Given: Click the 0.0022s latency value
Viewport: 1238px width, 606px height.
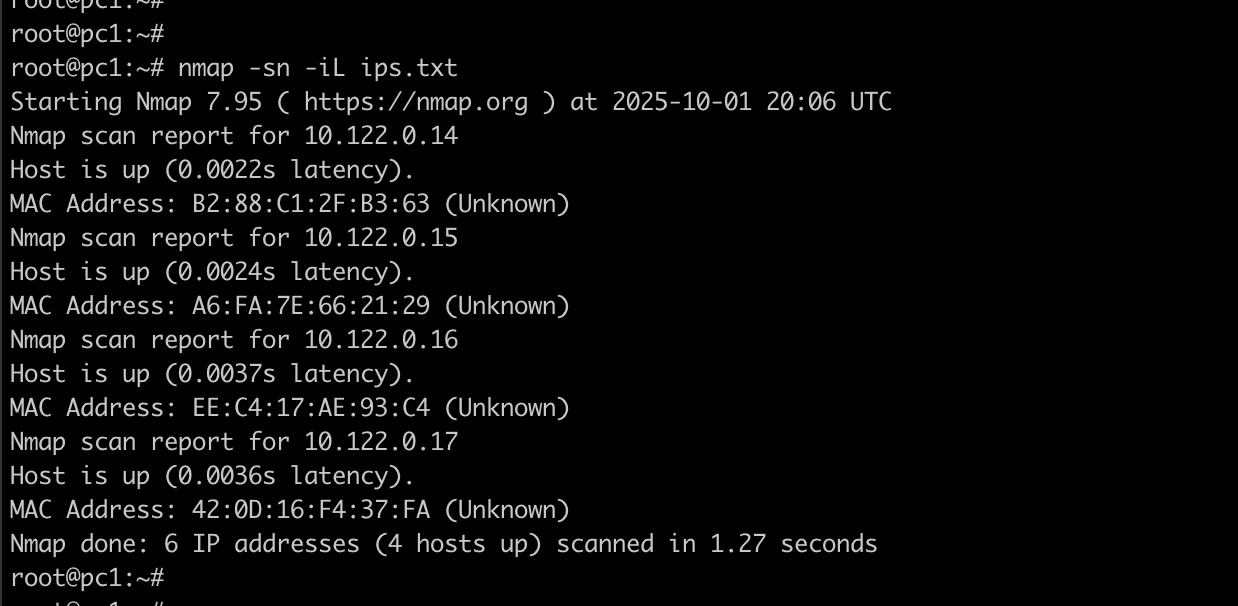Looking at the screenshot, I should pos(227,170).
